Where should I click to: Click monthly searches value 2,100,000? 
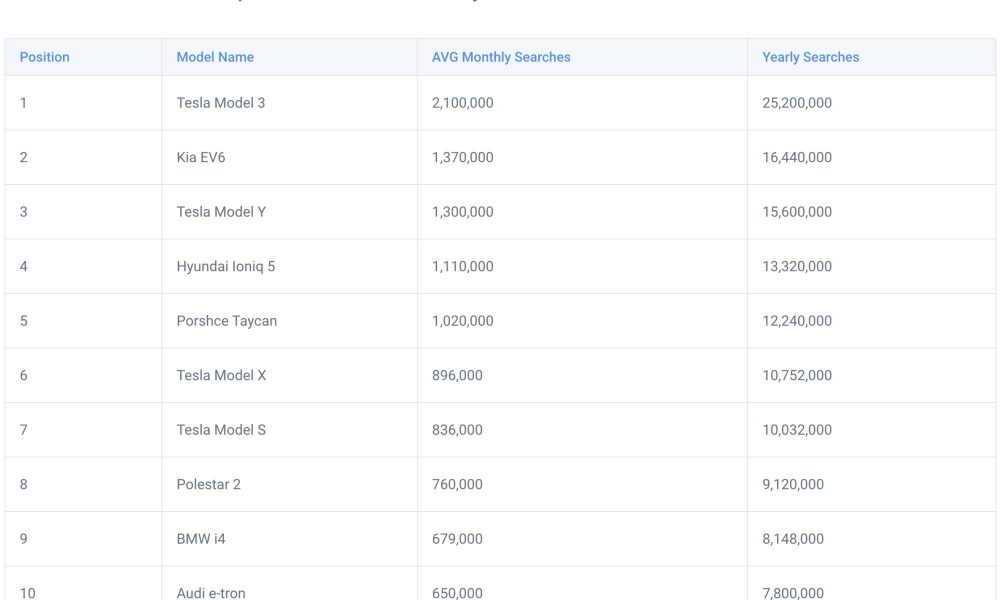462,103
